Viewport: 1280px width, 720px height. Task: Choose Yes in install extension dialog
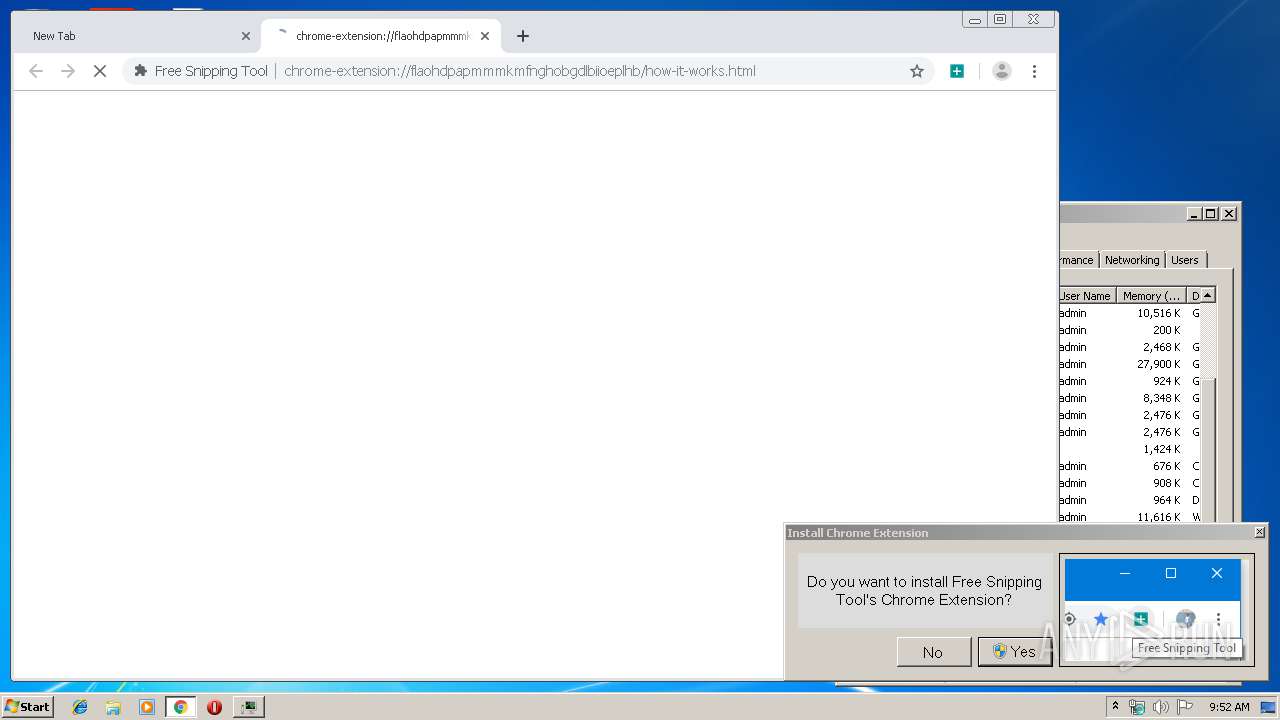pyautogui.click(x=1014, y=652)
